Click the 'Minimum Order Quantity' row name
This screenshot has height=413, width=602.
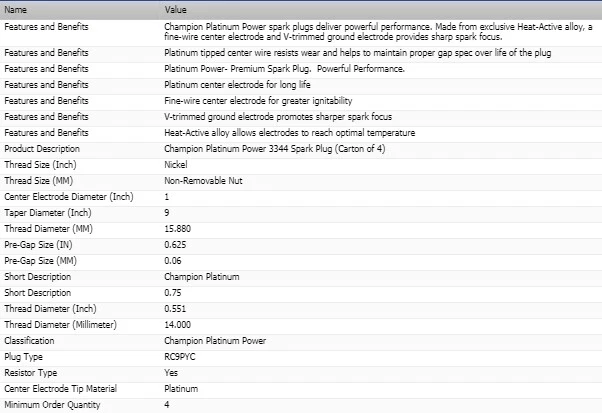pyautogui.click(x=52, y=405)
